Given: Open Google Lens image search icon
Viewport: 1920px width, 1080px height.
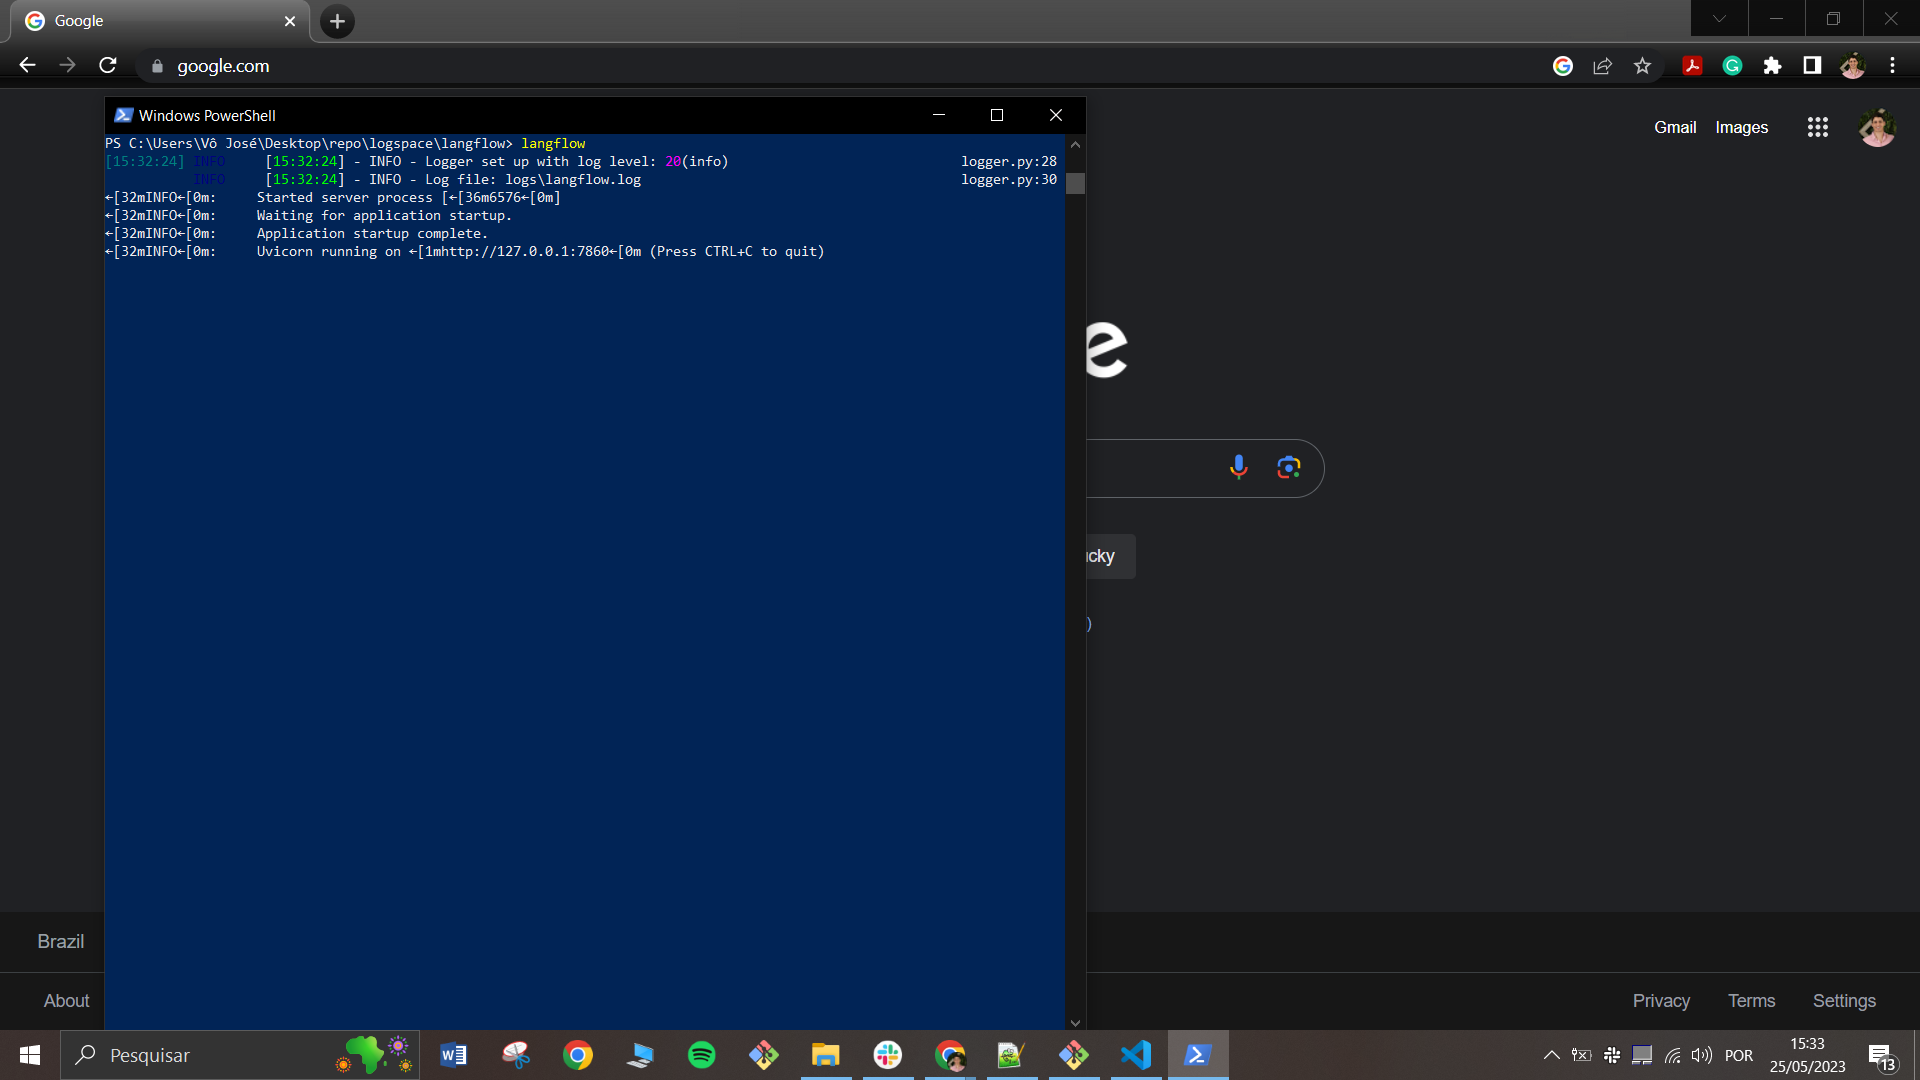Looking at the screenshot, I should 1288,467.
